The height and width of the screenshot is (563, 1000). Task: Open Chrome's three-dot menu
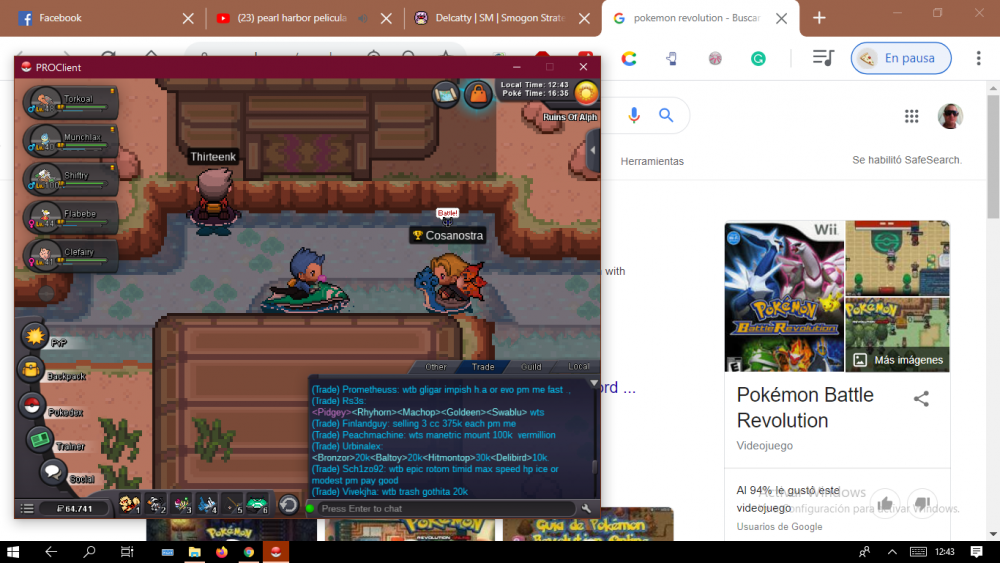click(x=978, y=58)
